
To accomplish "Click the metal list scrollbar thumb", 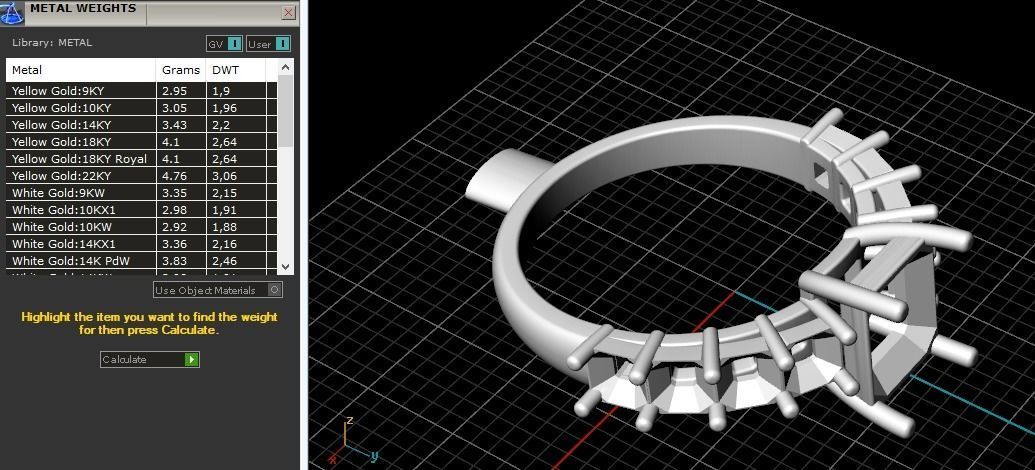I will [285, 110].
